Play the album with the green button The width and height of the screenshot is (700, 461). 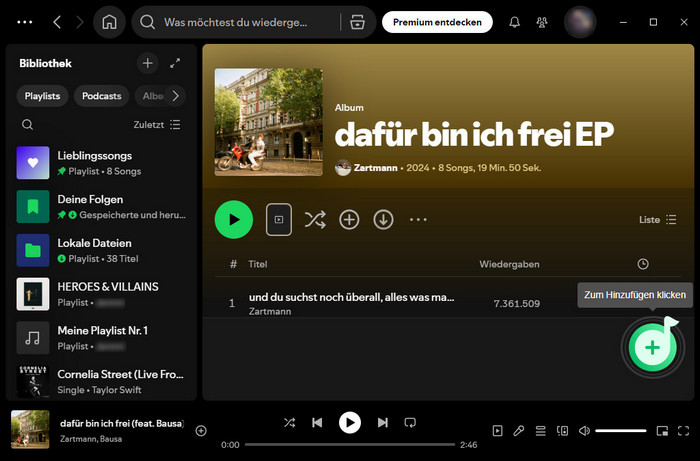pos(234,220)
